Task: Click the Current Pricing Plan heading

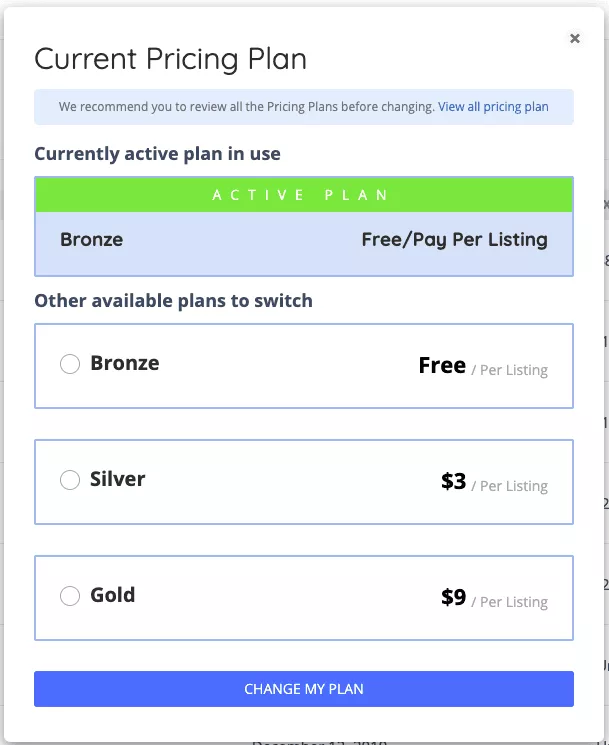Action: (x=170, y=58)
